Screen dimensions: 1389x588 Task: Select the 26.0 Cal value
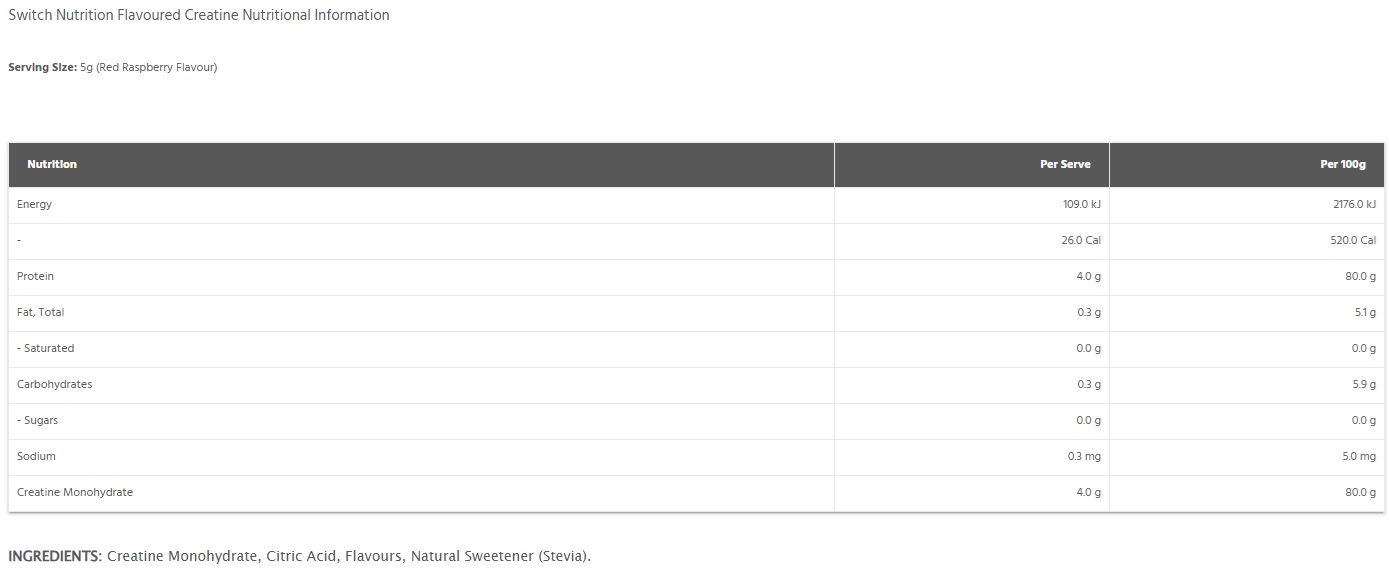[1081, 240]
